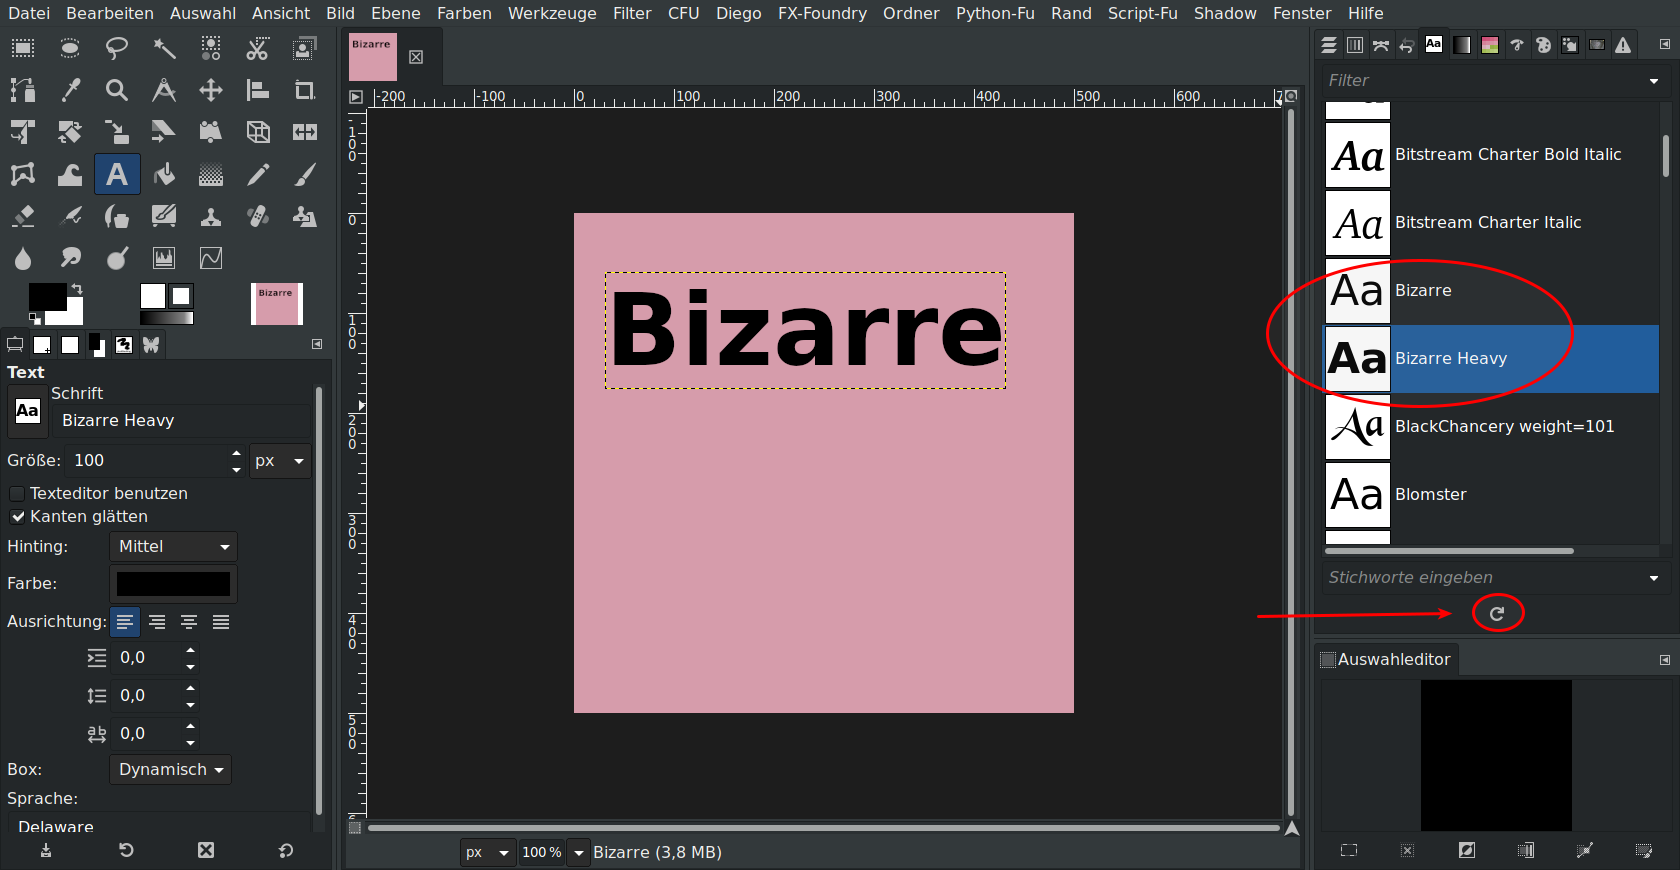Select the Rectangle Select tool
The height and width of the screenshot is (870, 1680).
point(22,48)
